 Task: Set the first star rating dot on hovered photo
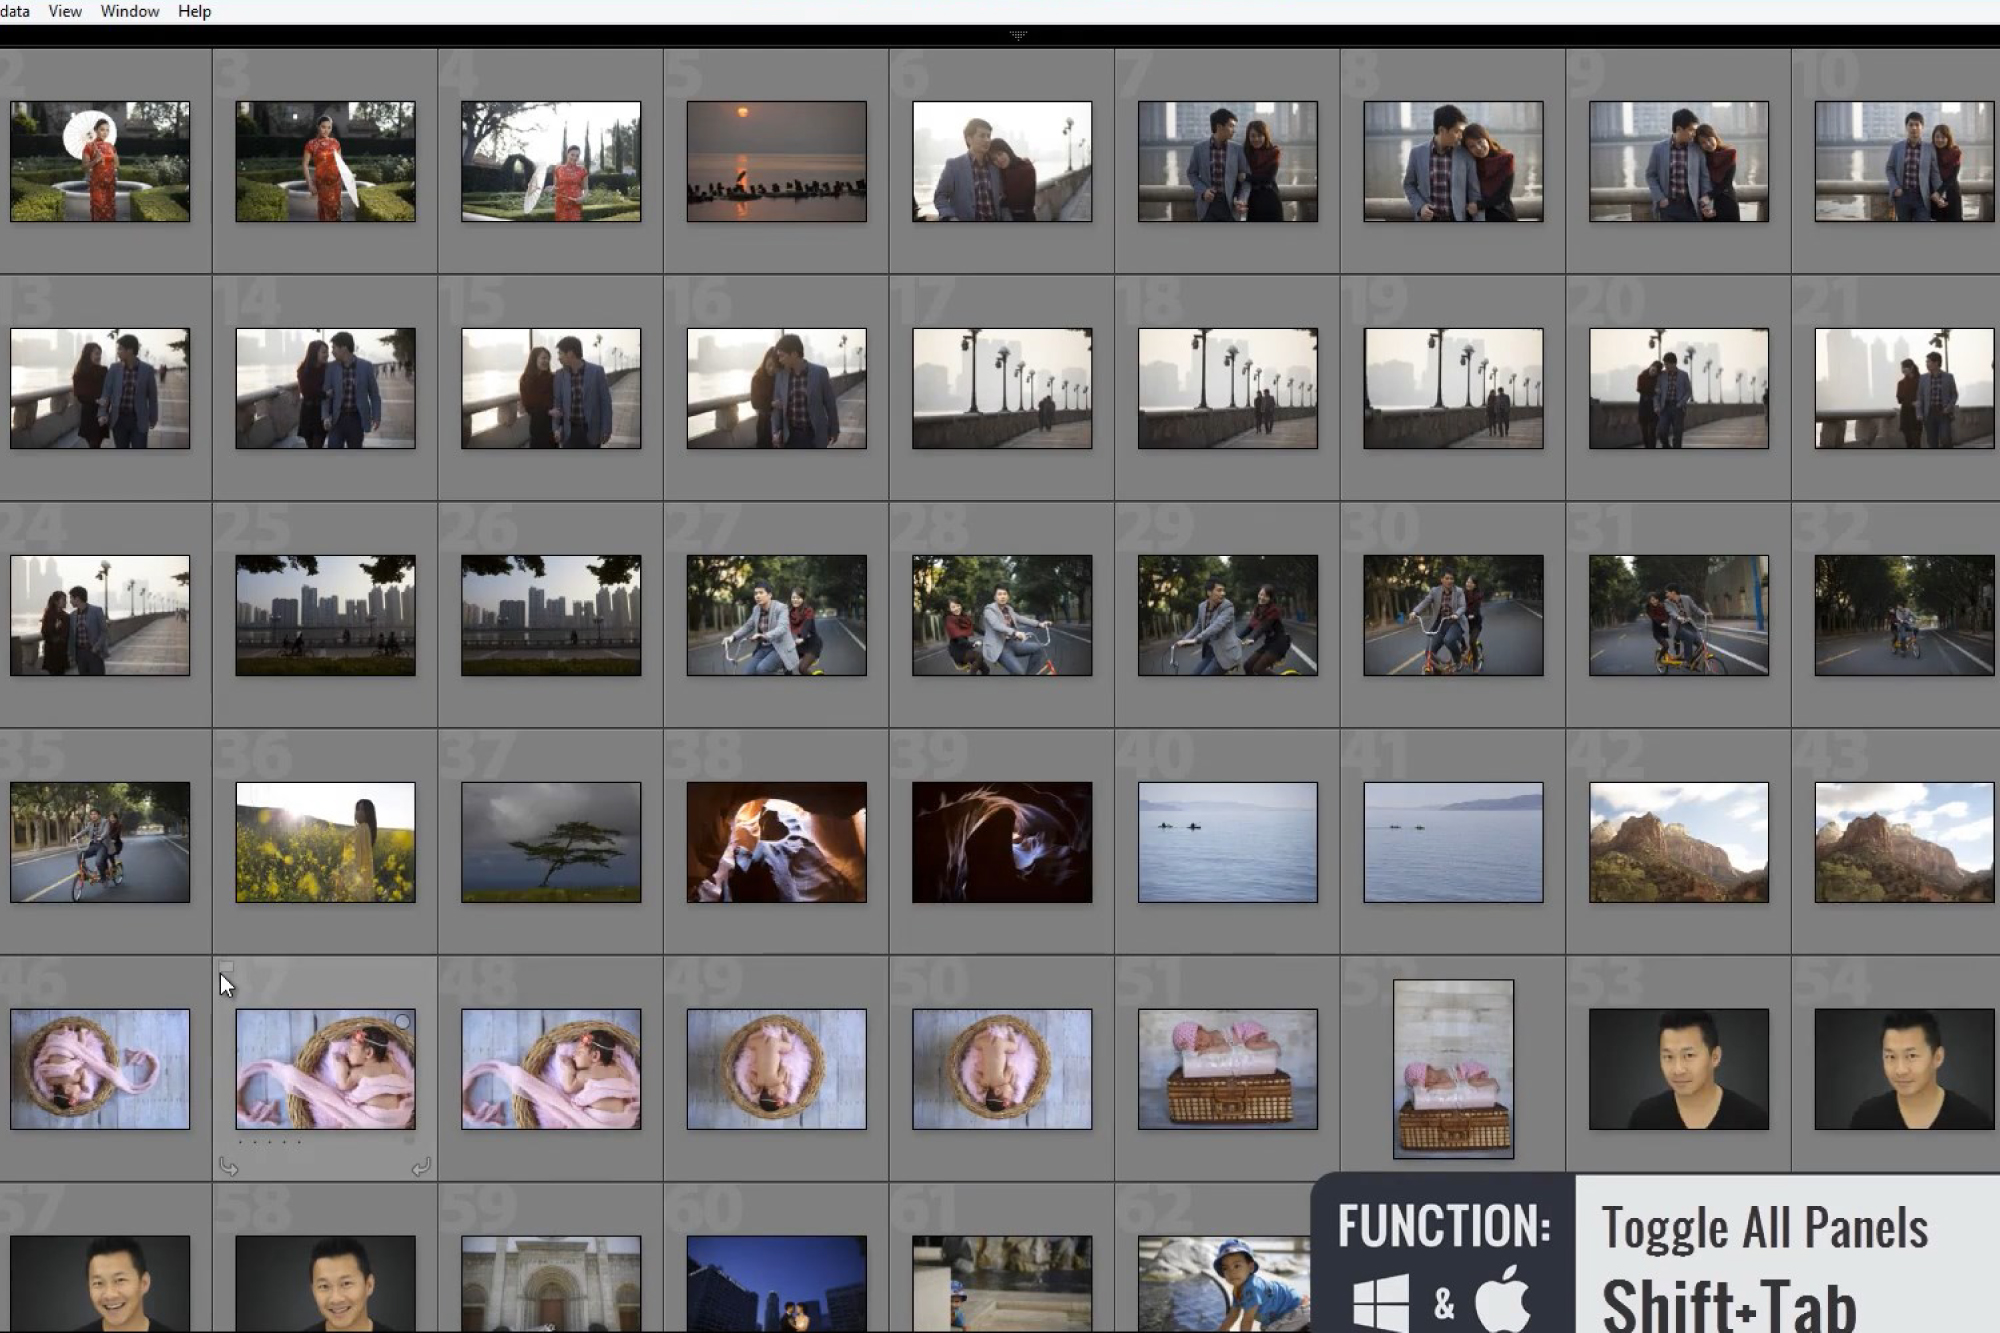[x=241, y=1142]
